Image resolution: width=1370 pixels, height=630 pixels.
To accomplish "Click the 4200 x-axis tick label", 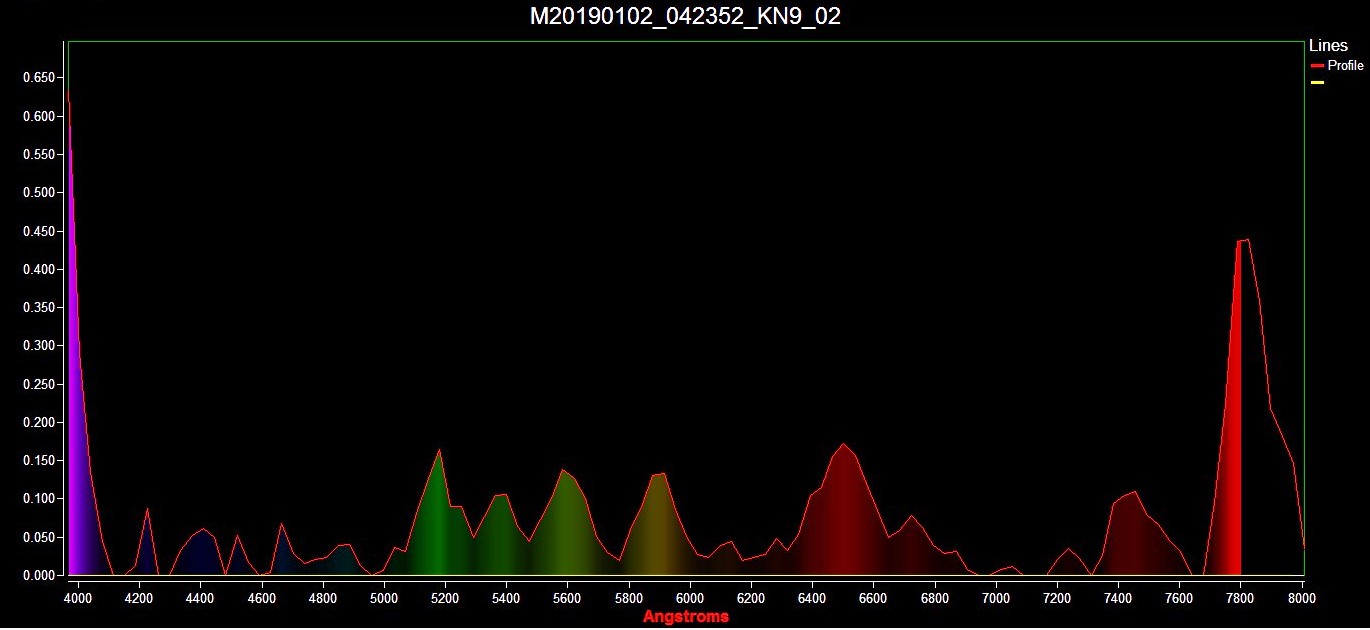I will tap(139, 598).
